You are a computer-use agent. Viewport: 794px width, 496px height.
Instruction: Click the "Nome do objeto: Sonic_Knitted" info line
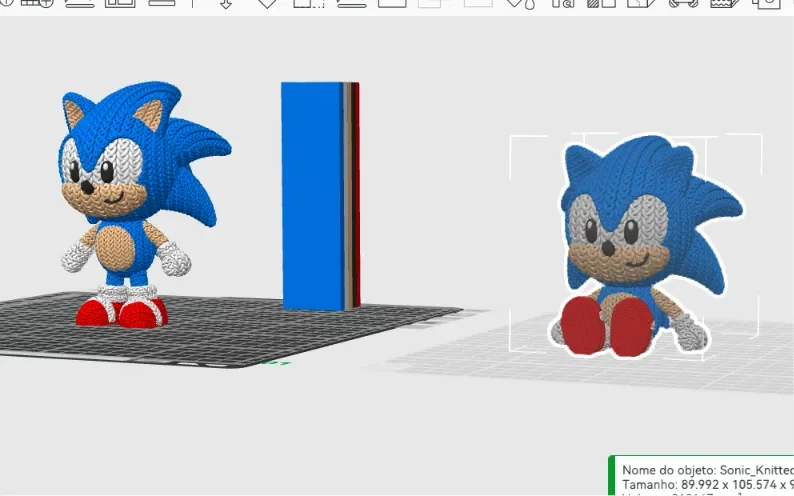[x=707, y=470]
